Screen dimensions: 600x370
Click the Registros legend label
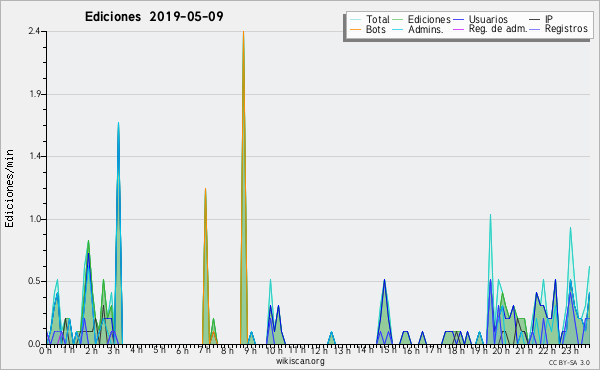click(x=566, y=29)
